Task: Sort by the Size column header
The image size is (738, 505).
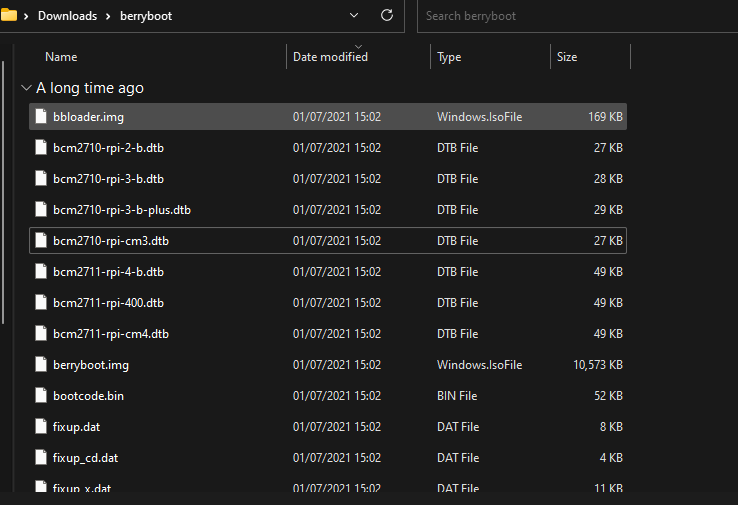Action: (x=567, y=57)
